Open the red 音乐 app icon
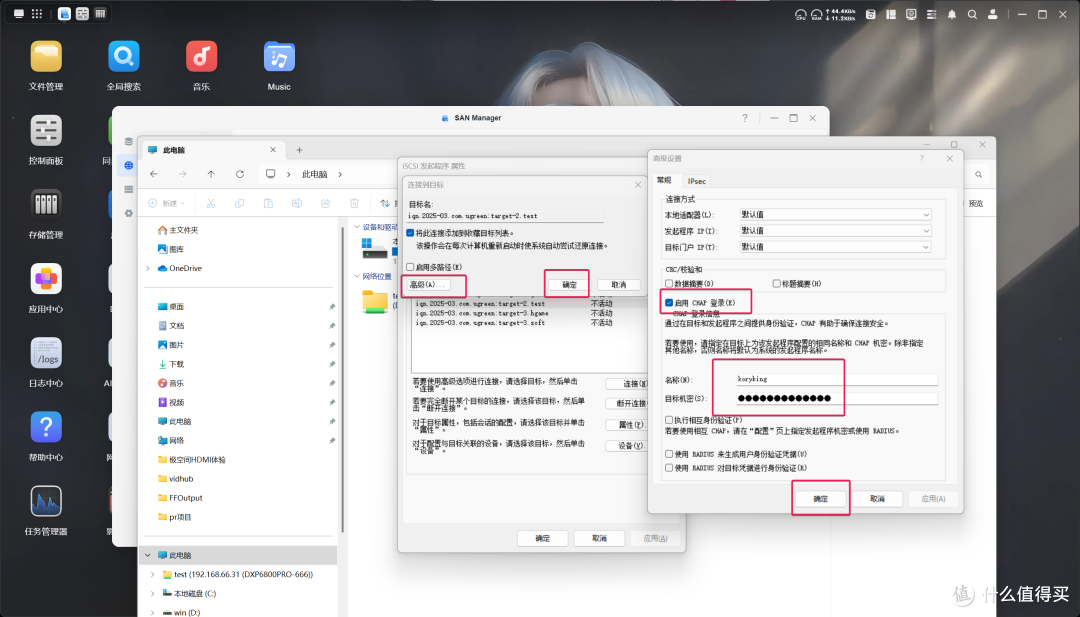 tap(201, 57)
